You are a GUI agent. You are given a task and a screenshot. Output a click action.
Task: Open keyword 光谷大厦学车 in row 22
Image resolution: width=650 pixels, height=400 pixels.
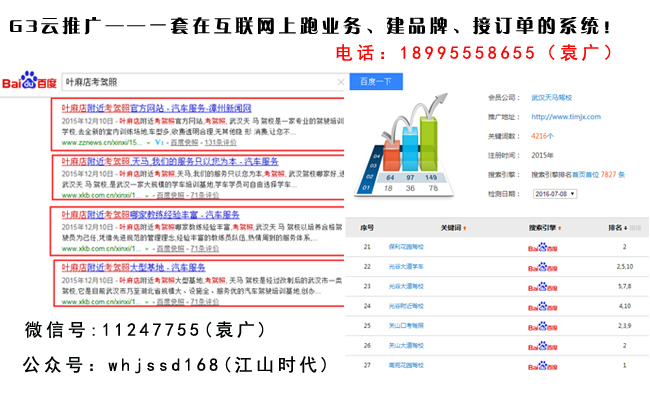(x=406, y=267)
